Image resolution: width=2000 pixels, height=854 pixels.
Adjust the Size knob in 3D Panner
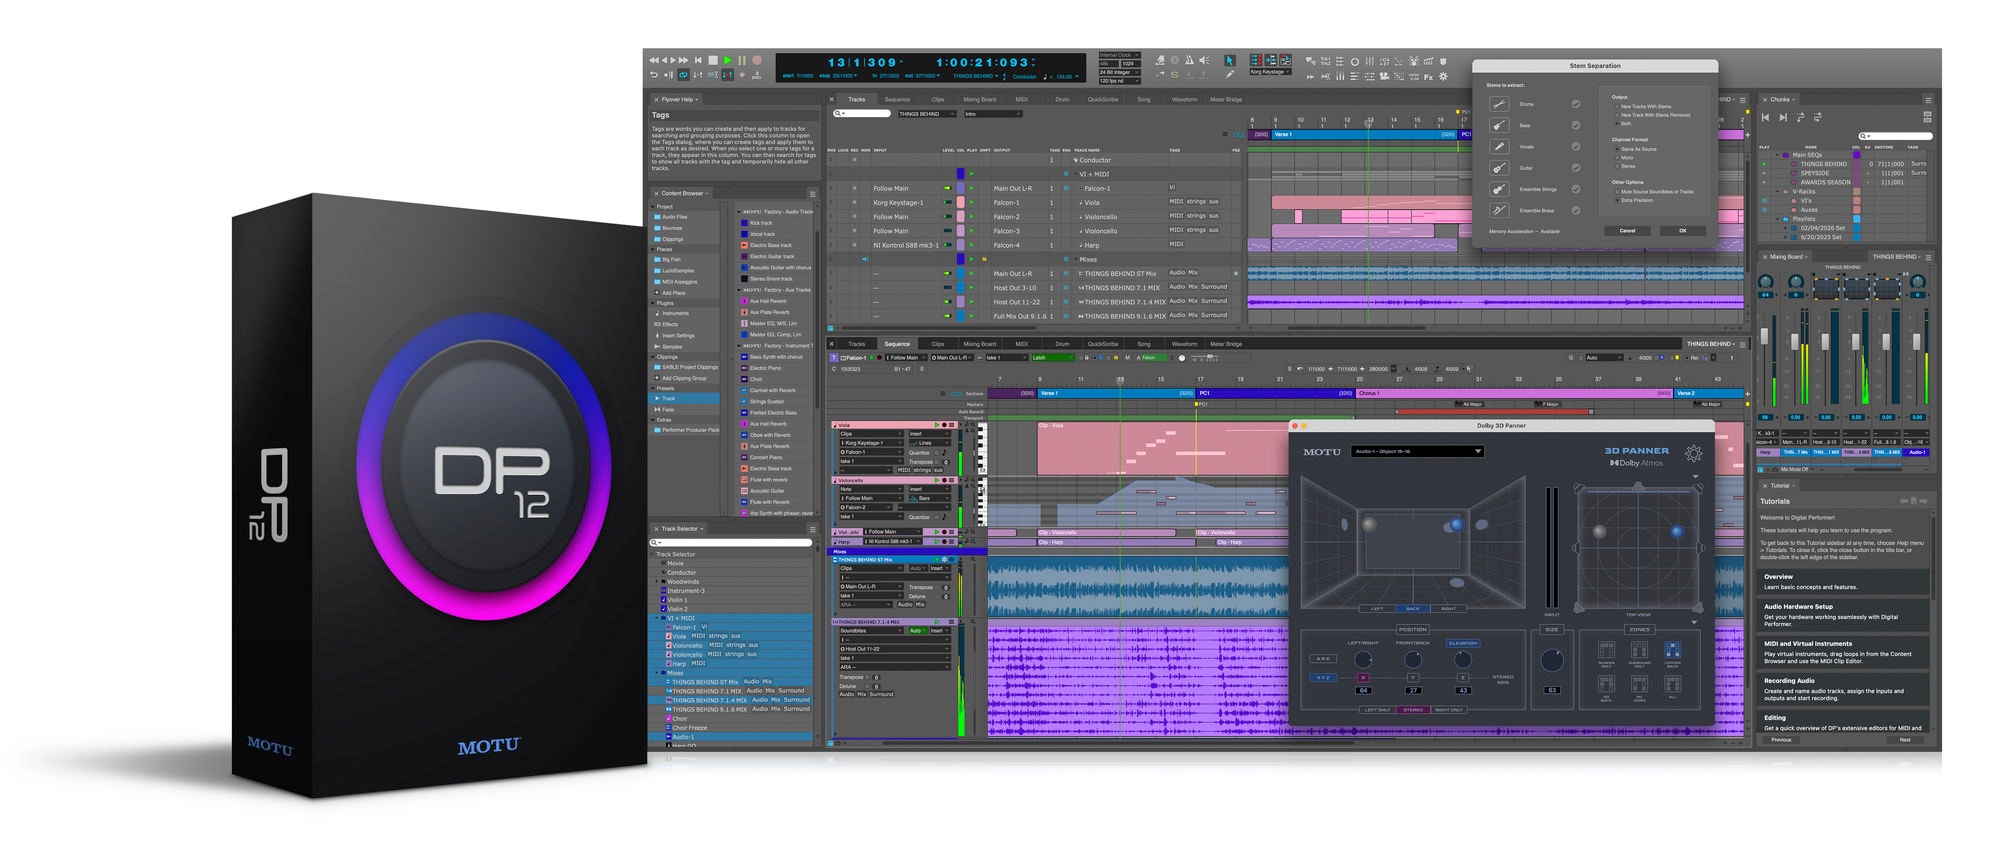tap(1552, 660)
